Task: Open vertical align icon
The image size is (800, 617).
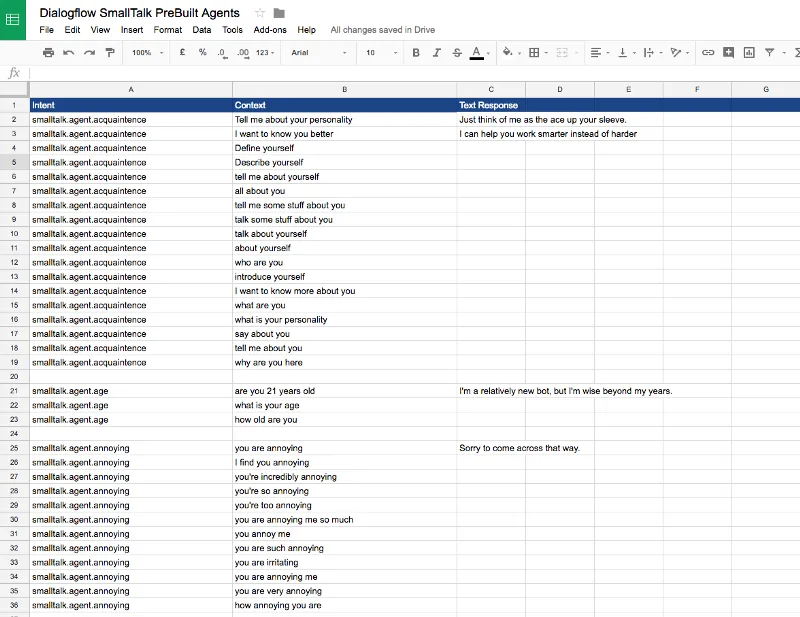Action: (622, 52)
